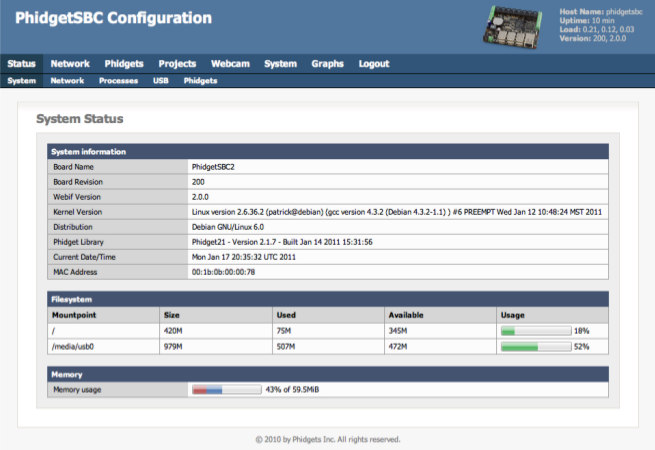
Task: Click the Memory section header
Action: click(328, 374)
